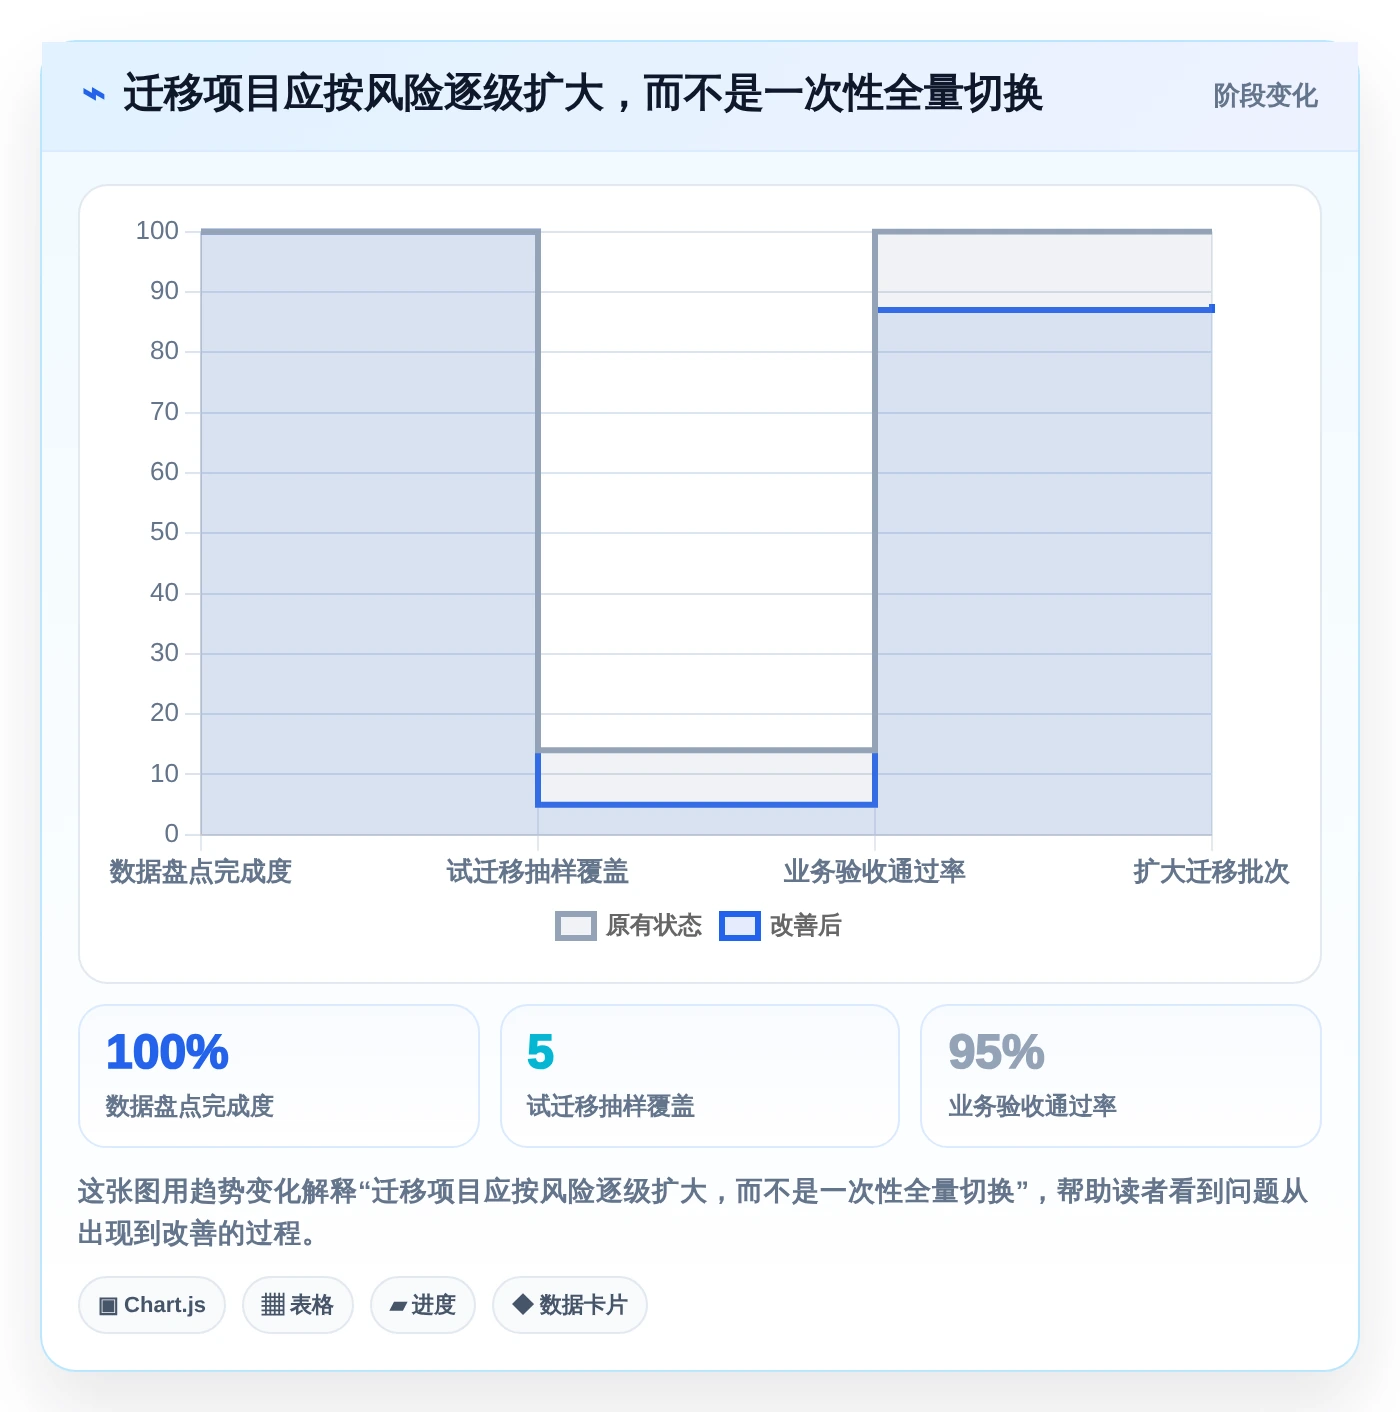Click the 扩大迁移批次 x-axis label
The image size is (1400, 1412).
1211,872
